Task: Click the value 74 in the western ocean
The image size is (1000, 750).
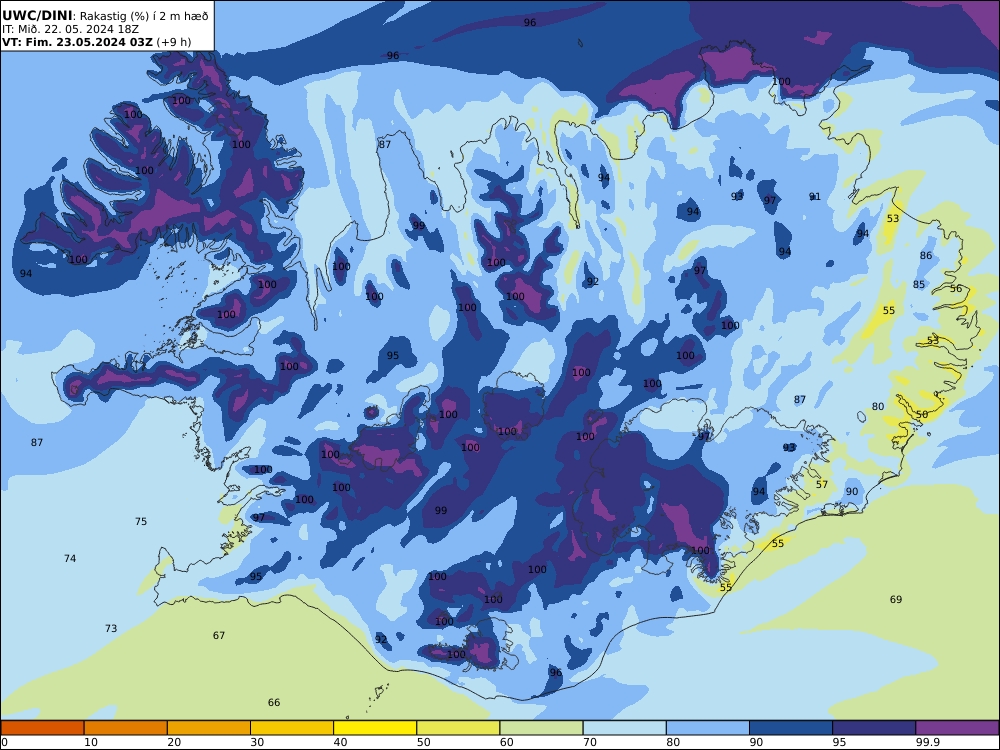Action: click(x=70, y=558)
